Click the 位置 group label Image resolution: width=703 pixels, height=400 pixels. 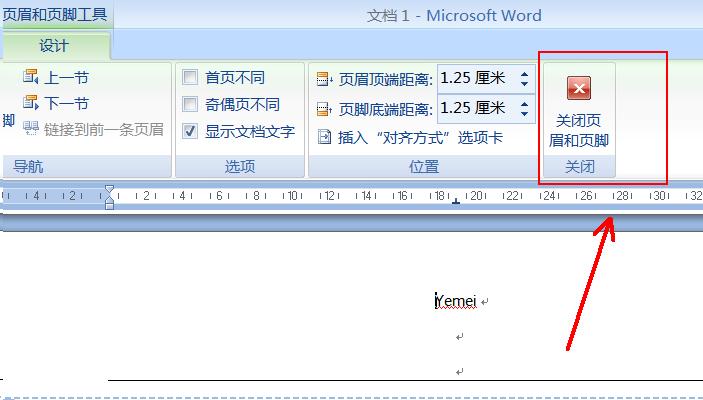pos(424,166)
